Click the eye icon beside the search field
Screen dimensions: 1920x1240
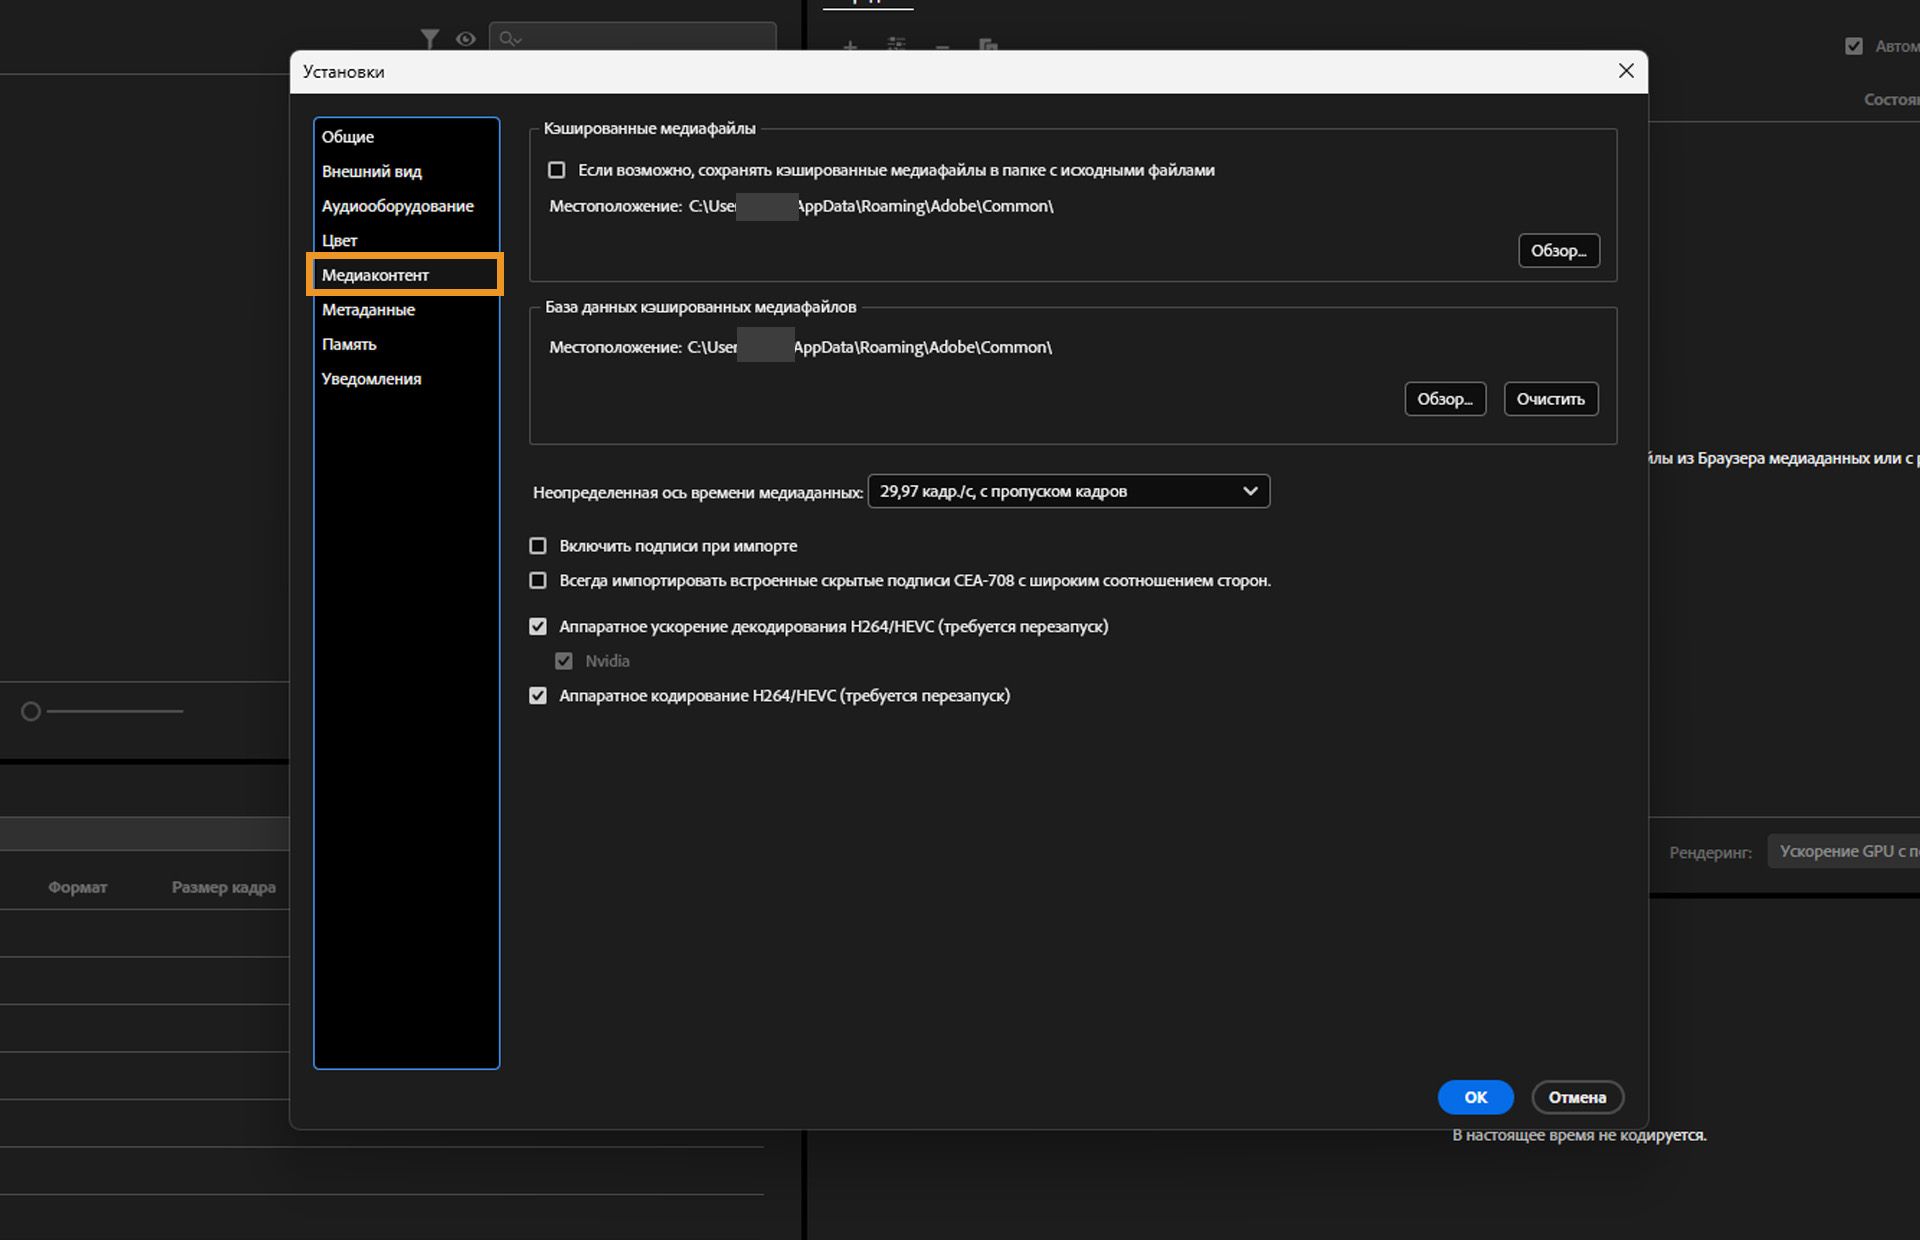coord(465,38)
